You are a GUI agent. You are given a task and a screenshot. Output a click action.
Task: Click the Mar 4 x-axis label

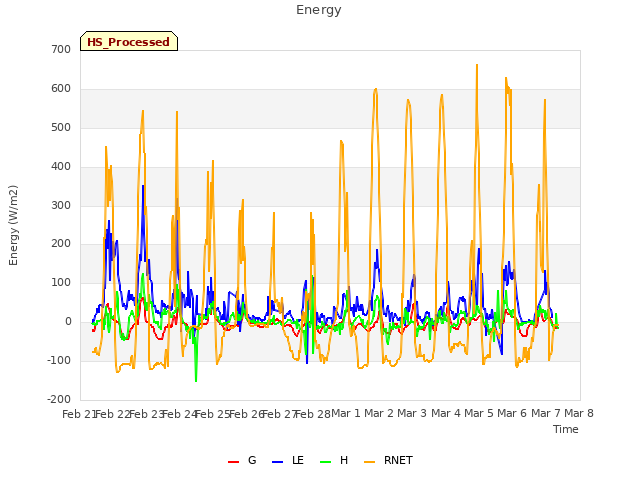[x=446, y=413]
